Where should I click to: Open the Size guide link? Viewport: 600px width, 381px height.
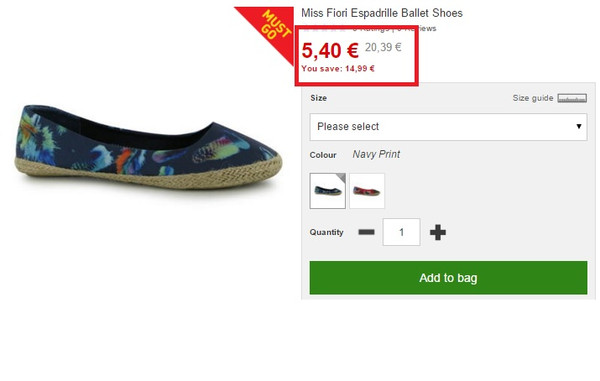(533, 98)
